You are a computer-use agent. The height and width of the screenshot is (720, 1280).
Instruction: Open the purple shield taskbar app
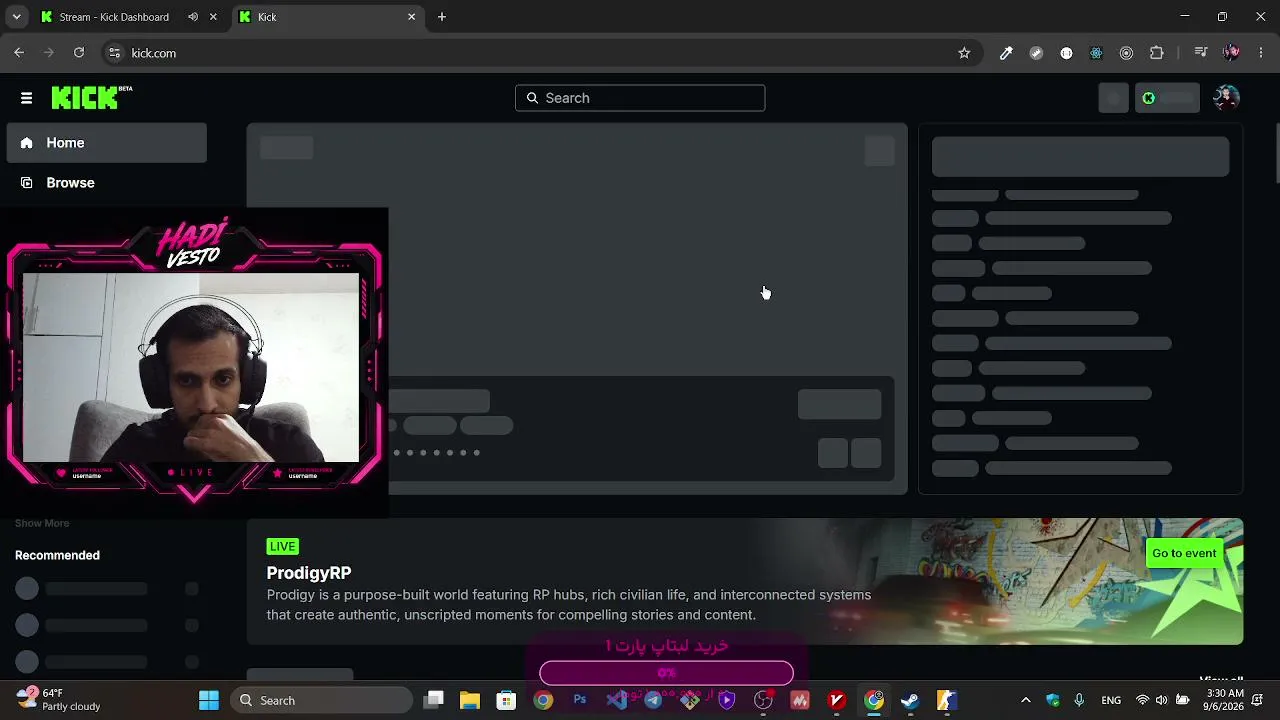coord(727,700)
